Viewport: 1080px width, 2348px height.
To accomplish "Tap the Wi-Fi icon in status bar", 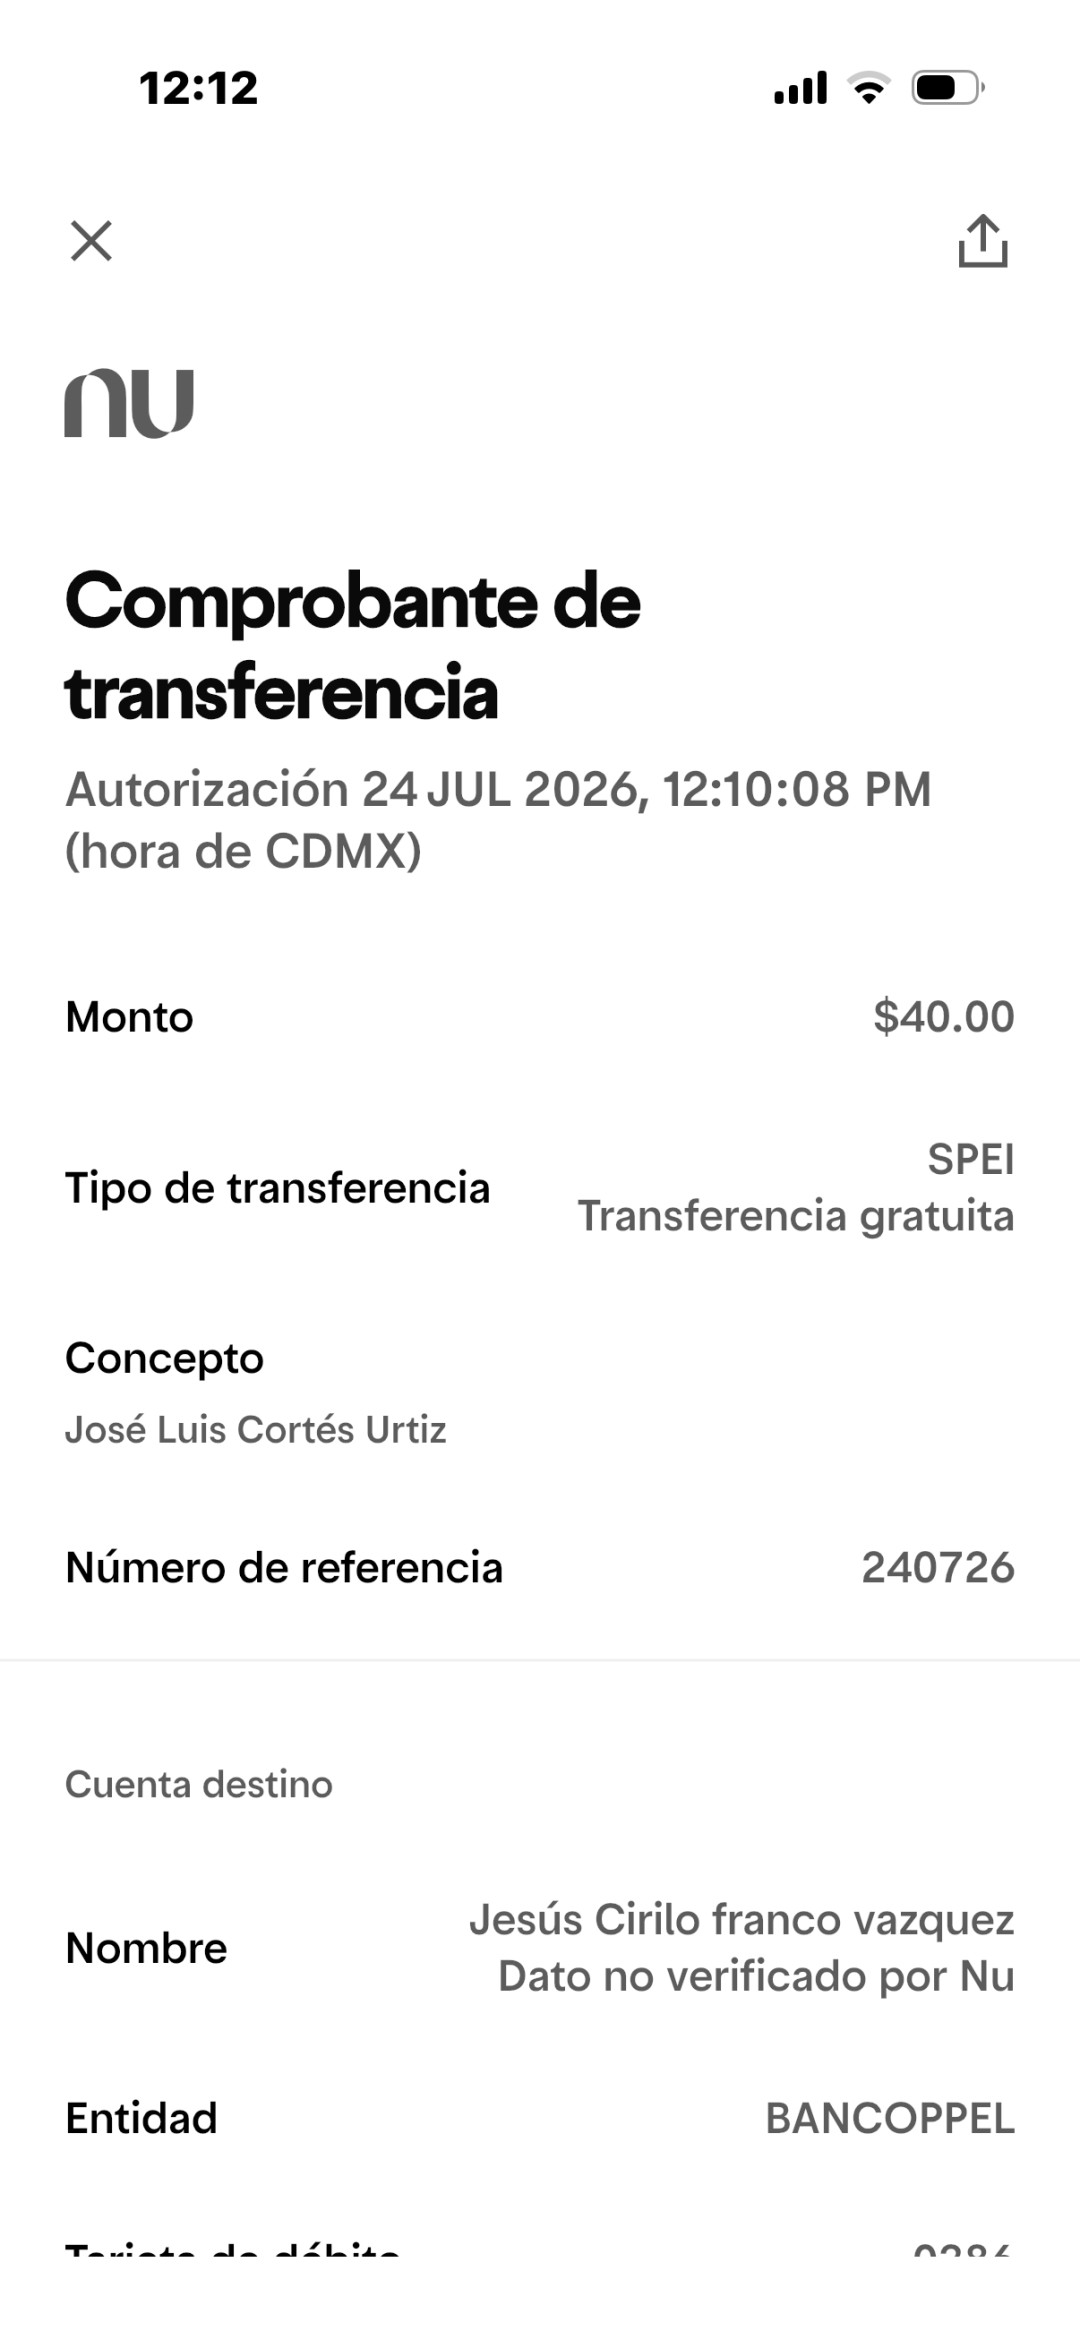I will 869,88.
